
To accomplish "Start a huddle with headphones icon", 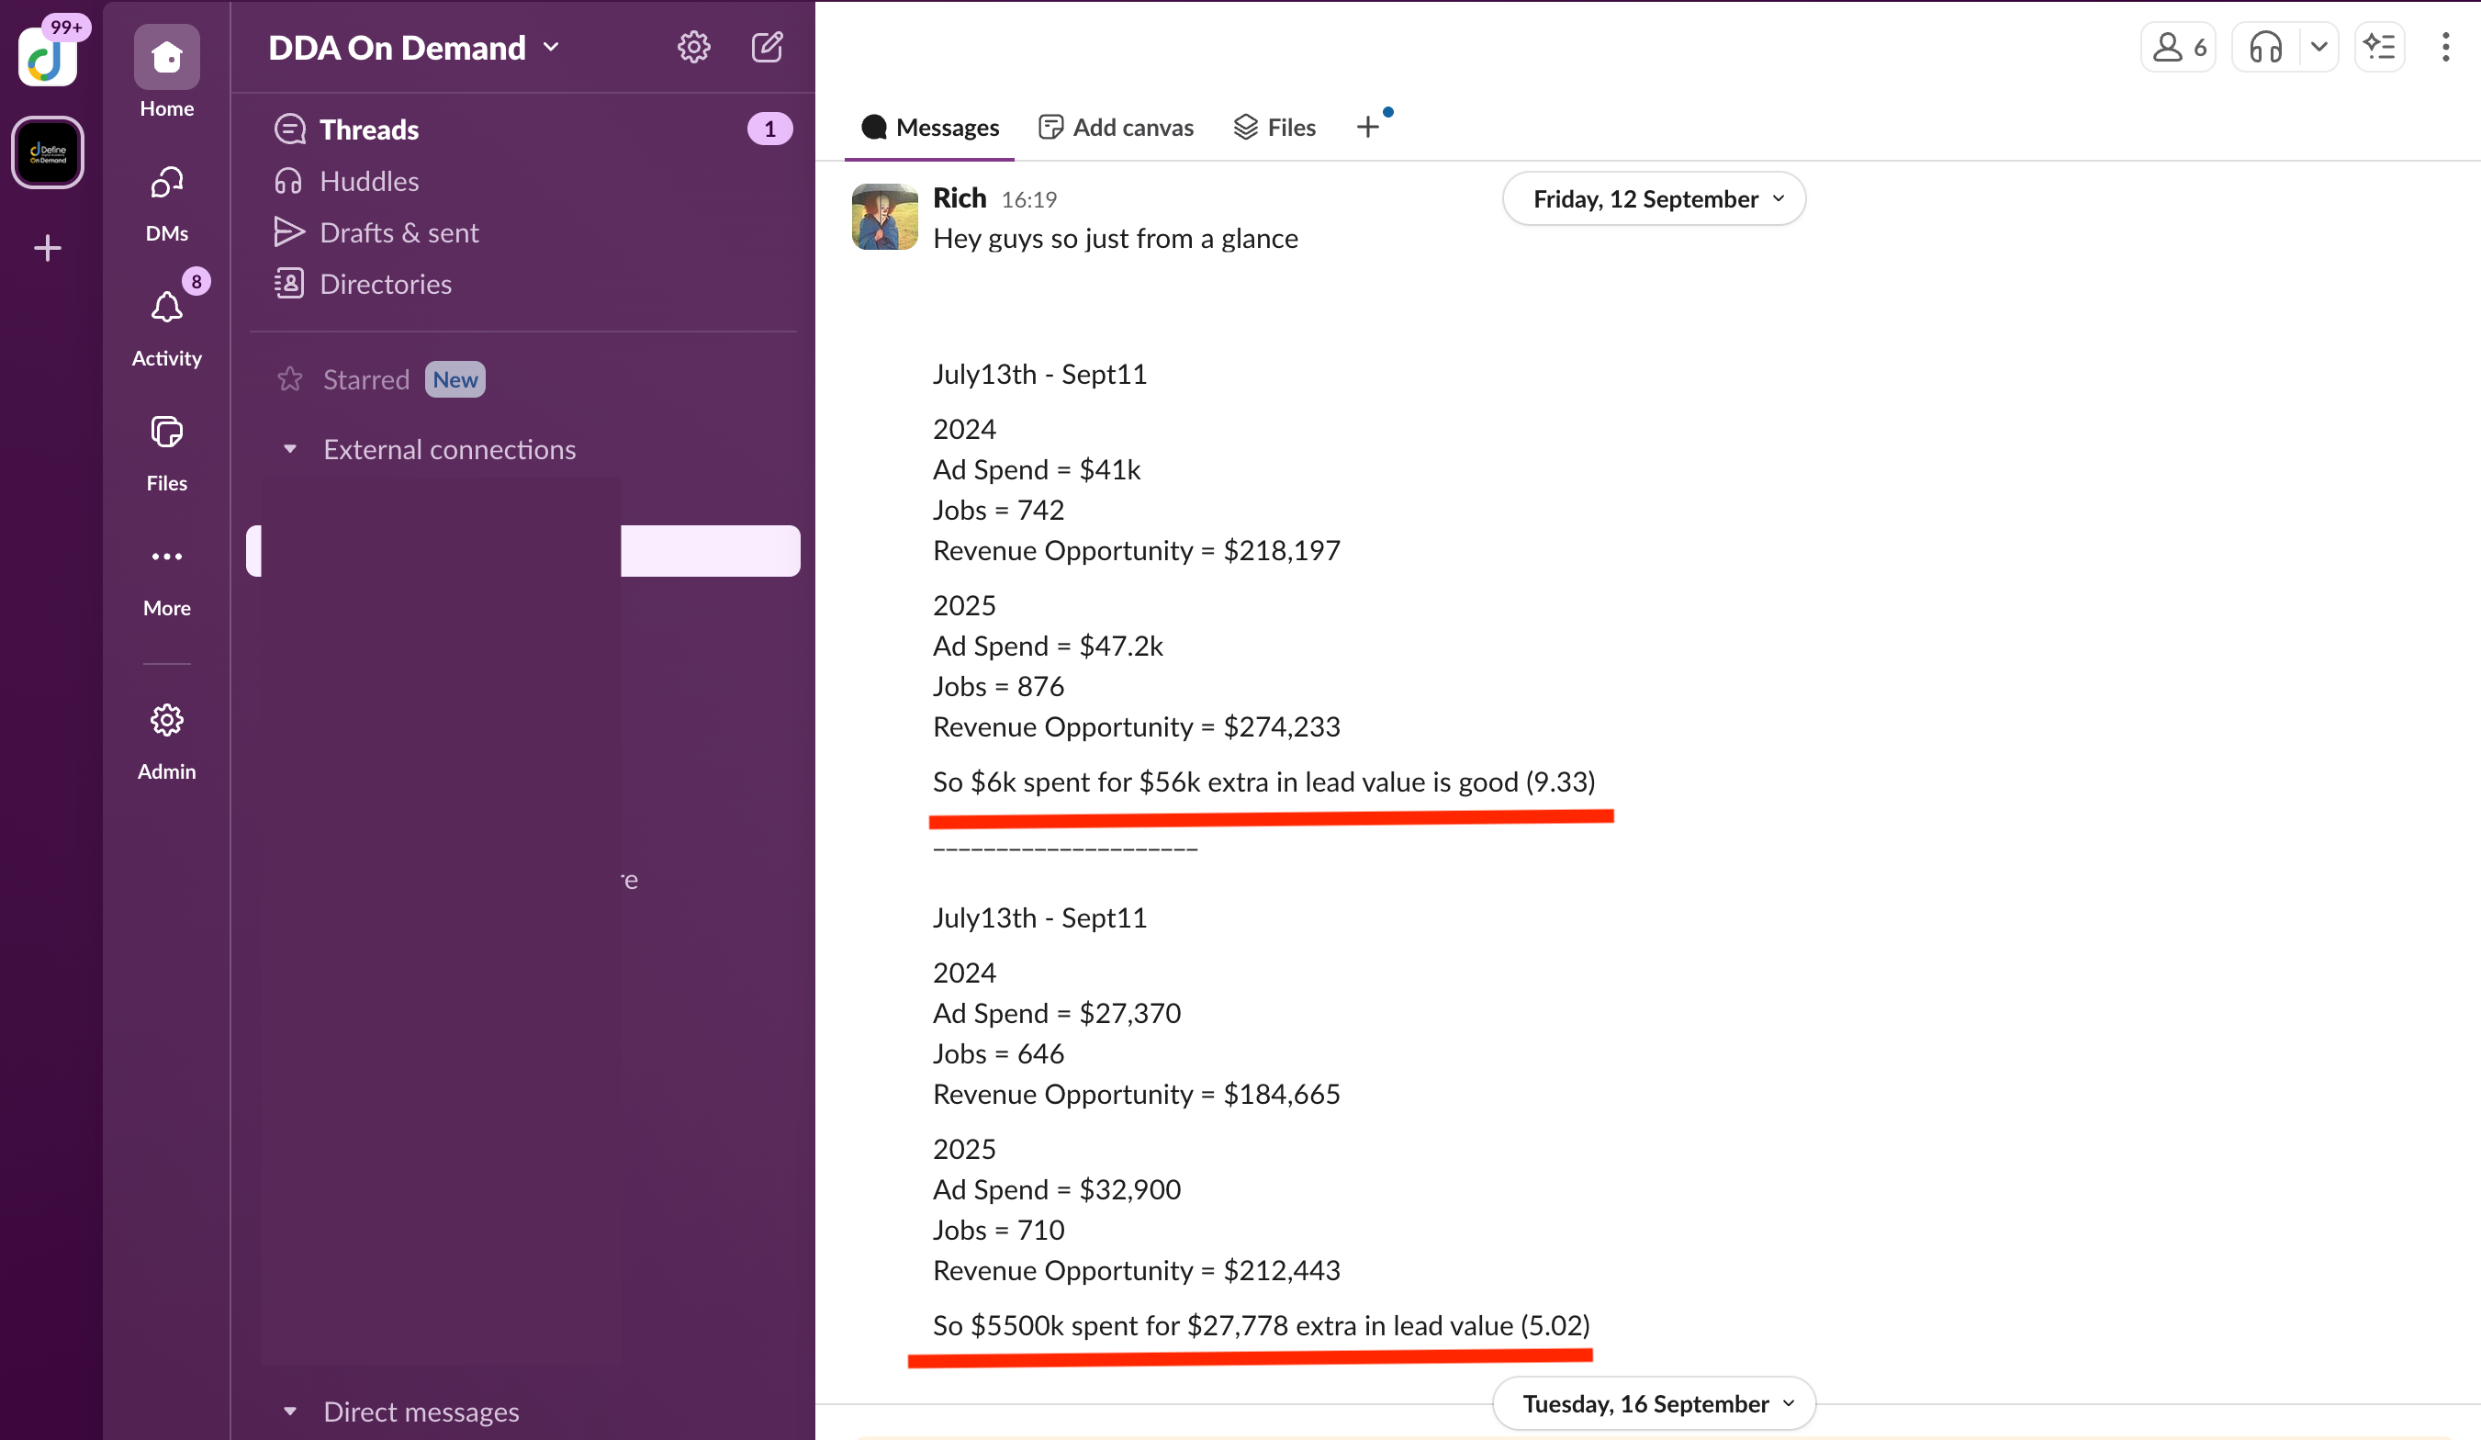I will tap(2265, 47).
